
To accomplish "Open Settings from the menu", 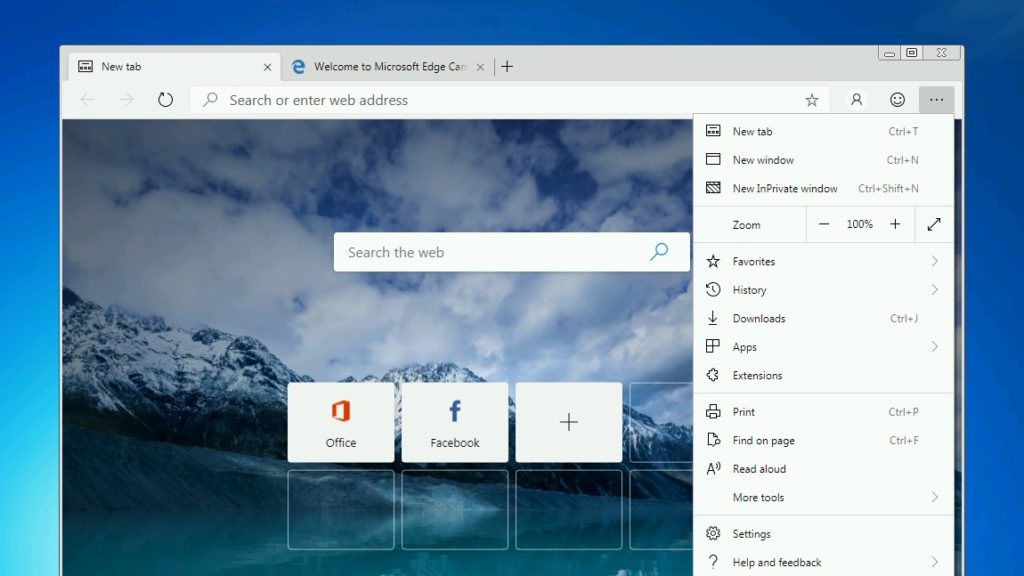I will (751, 534).
